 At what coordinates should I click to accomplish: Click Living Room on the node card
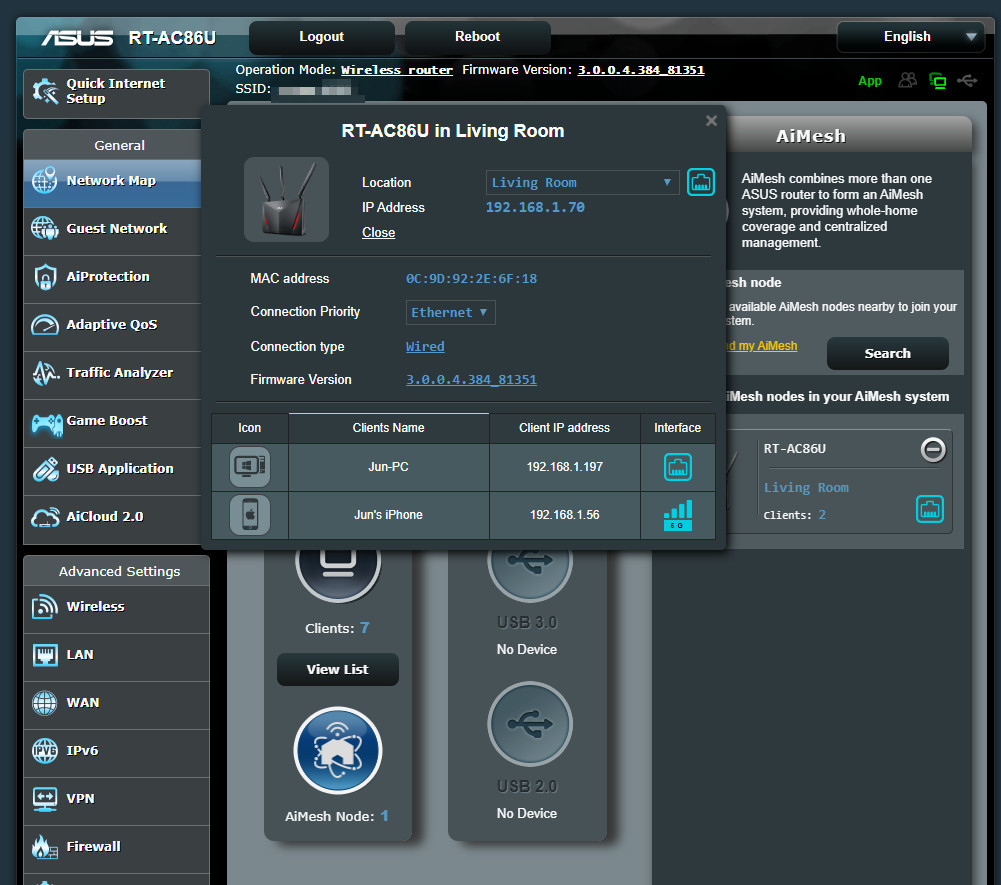(806, 488)
